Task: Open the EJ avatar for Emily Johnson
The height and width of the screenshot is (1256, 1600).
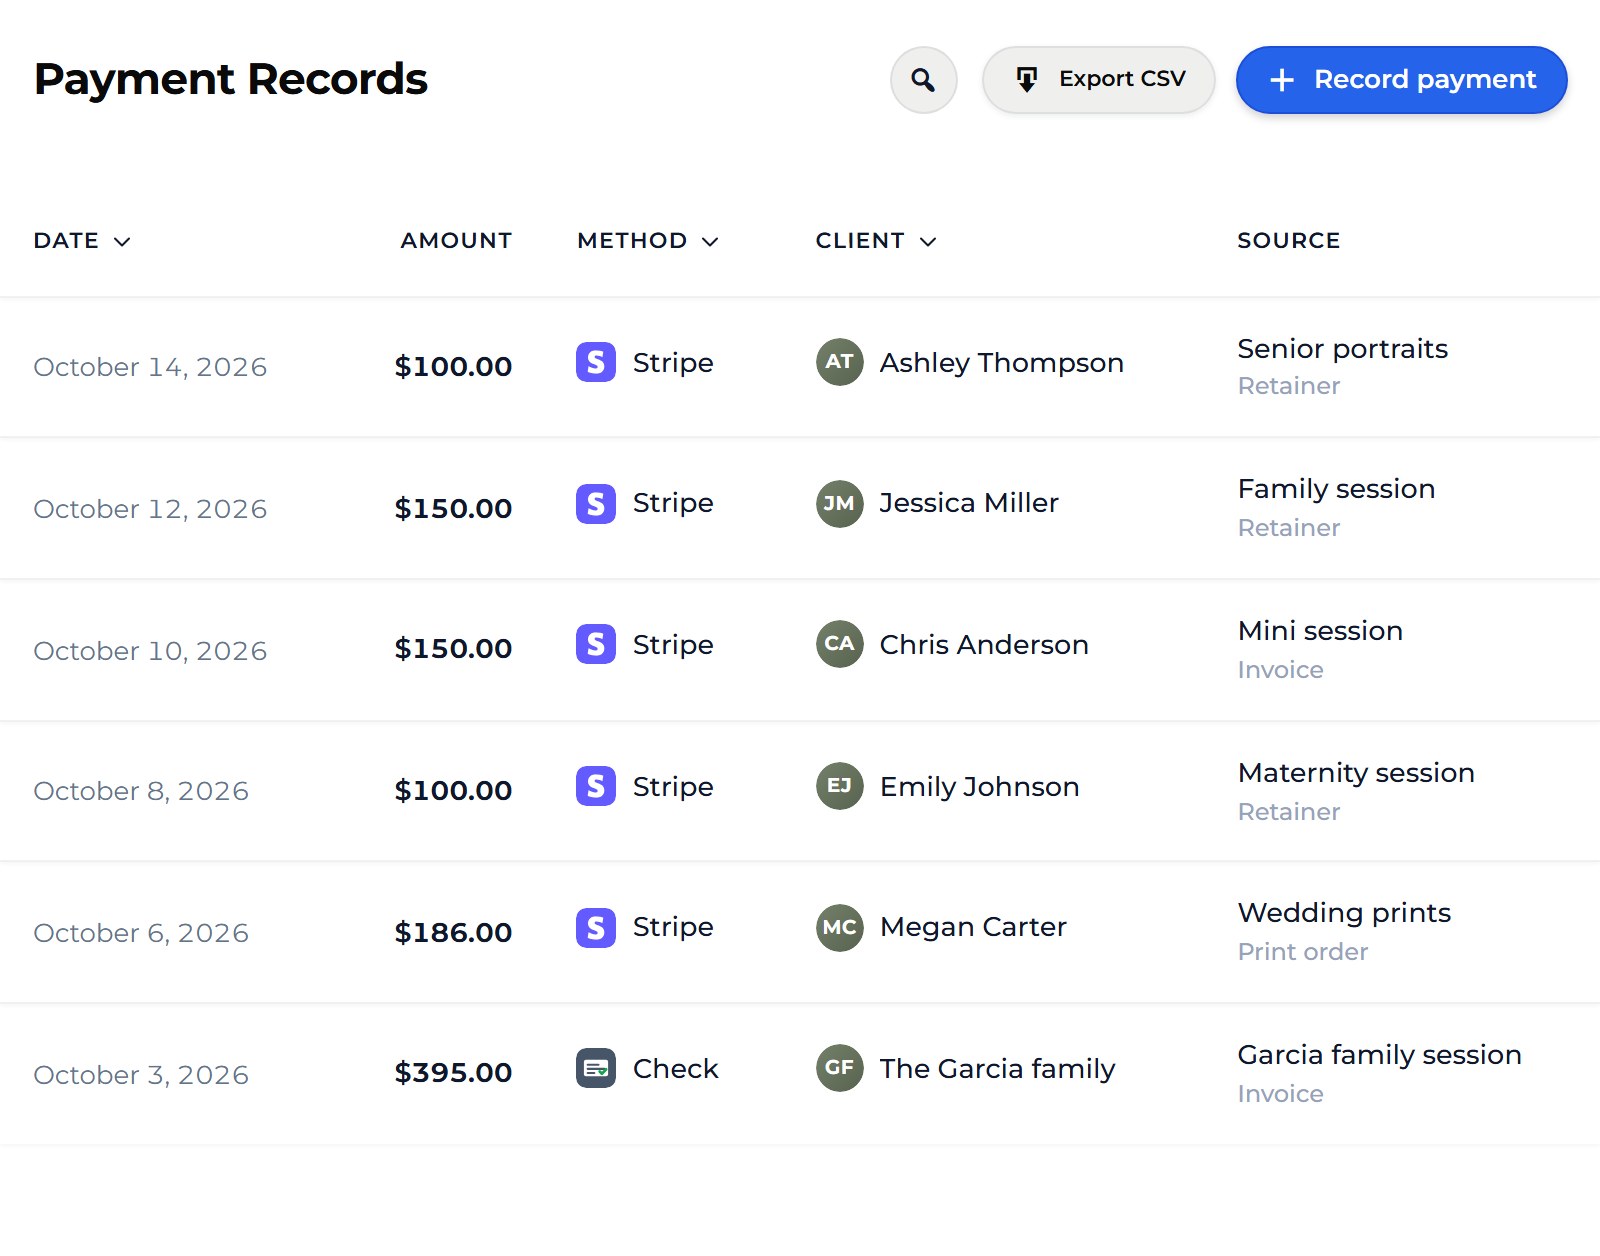Action: coord(839,786)
